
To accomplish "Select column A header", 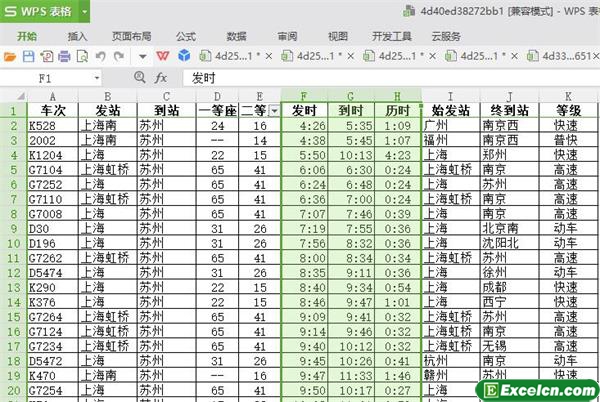I will [53, 96].
